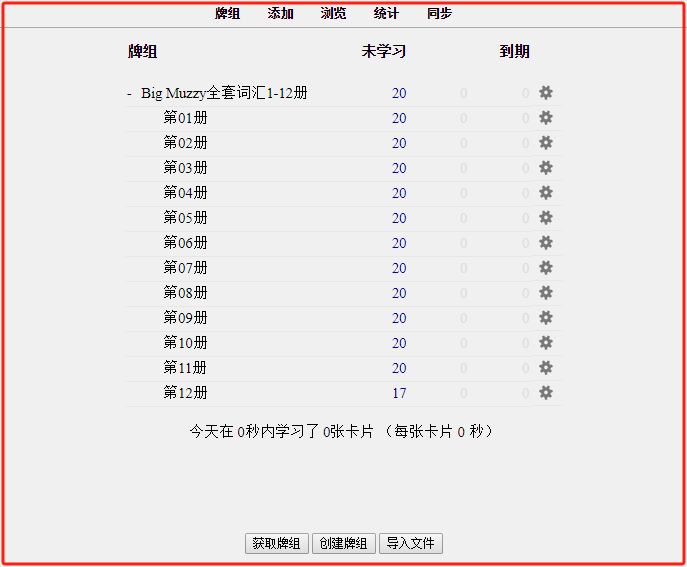Open sub-deck 第12册
This screenshot has height=567, width=687.
[185, 392]
